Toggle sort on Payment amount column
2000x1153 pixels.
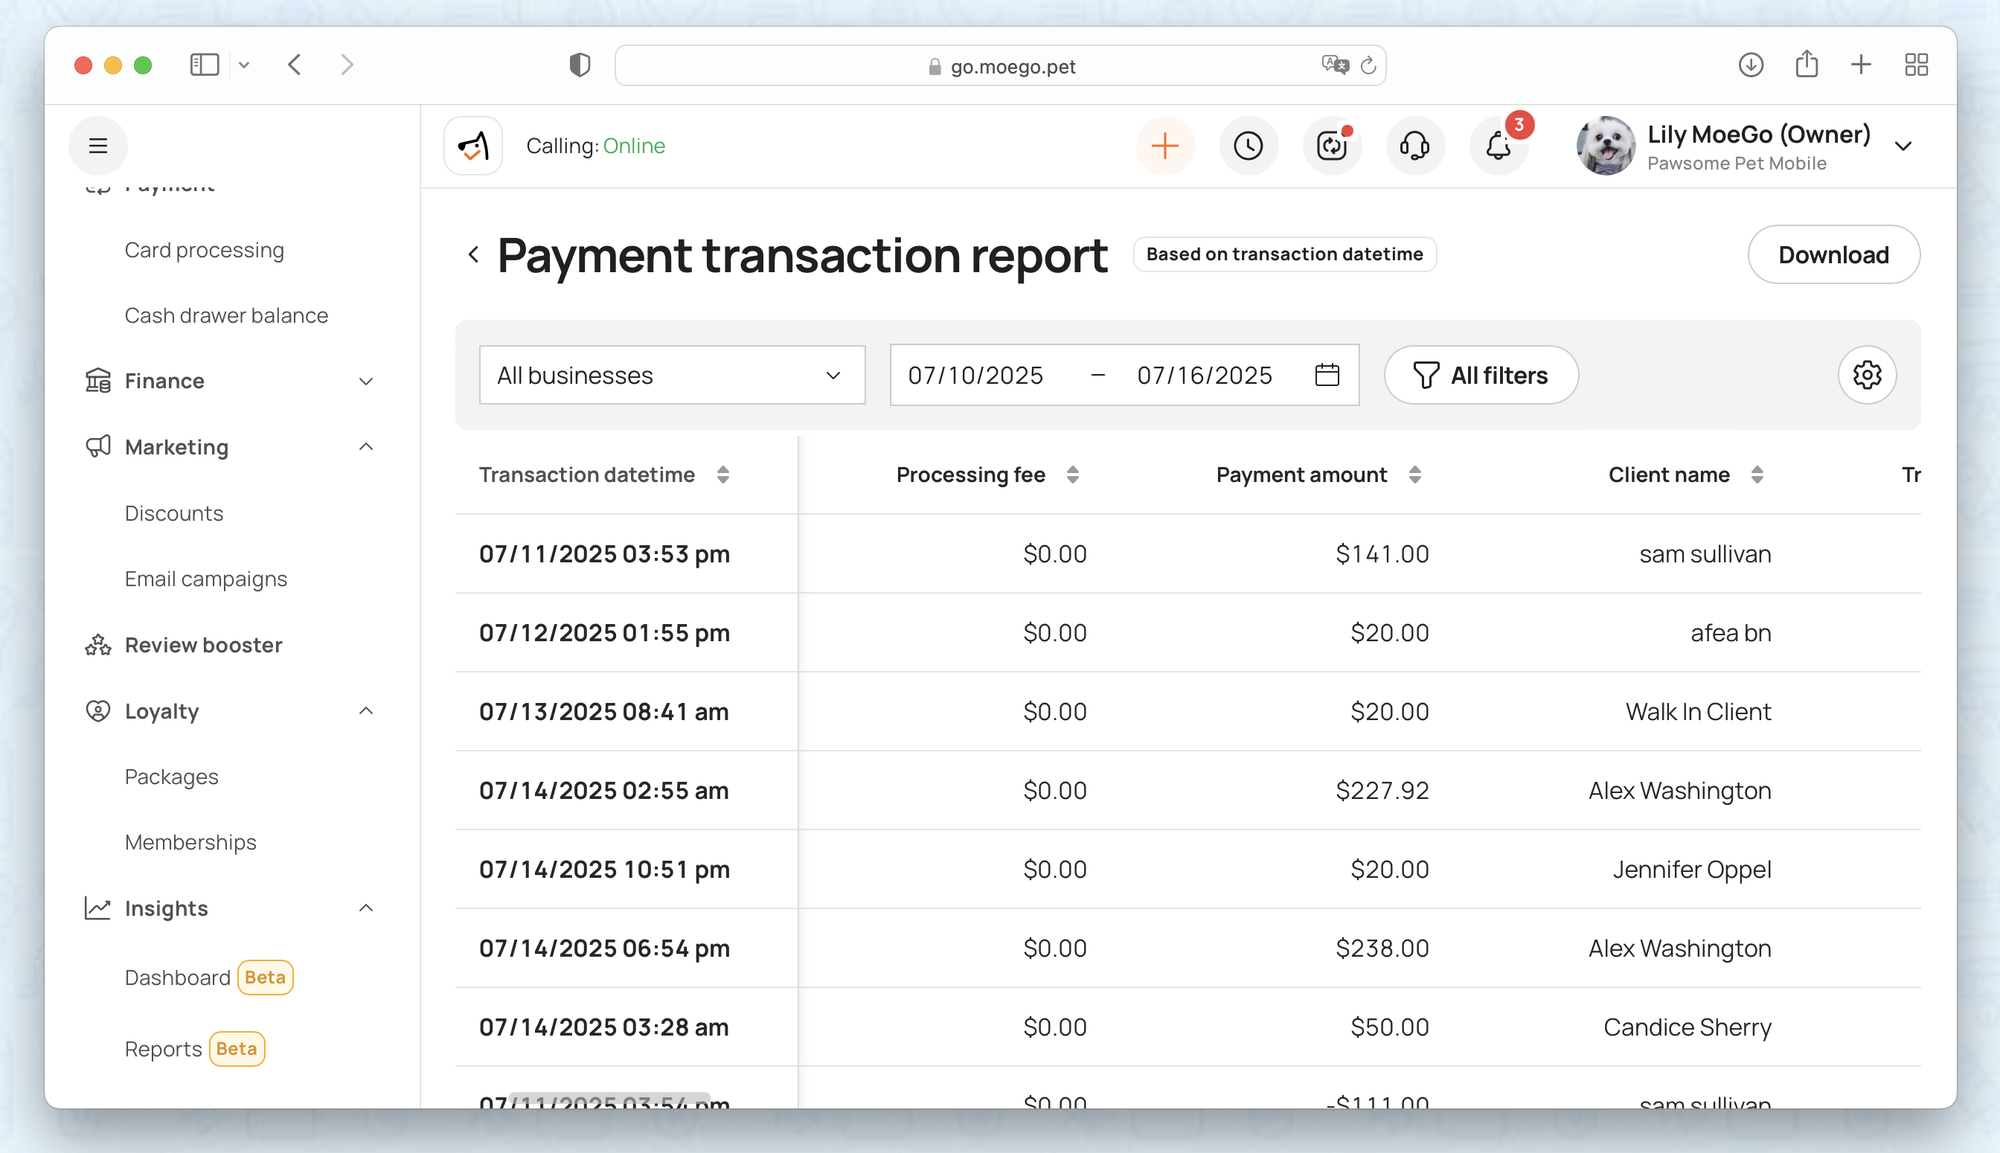(x=1414, y=475)
